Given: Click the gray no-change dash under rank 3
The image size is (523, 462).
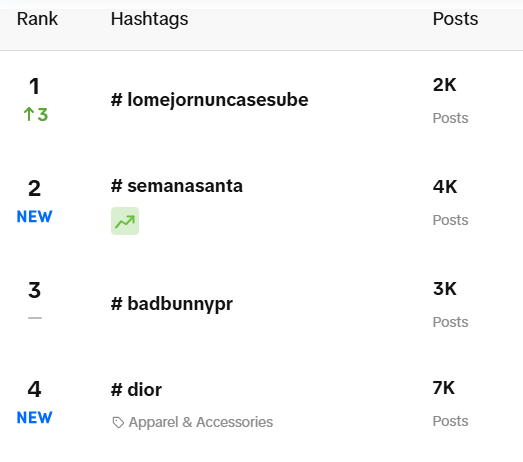Looking at the screenshot, I should pyautogui.click(x=35, y=318).
